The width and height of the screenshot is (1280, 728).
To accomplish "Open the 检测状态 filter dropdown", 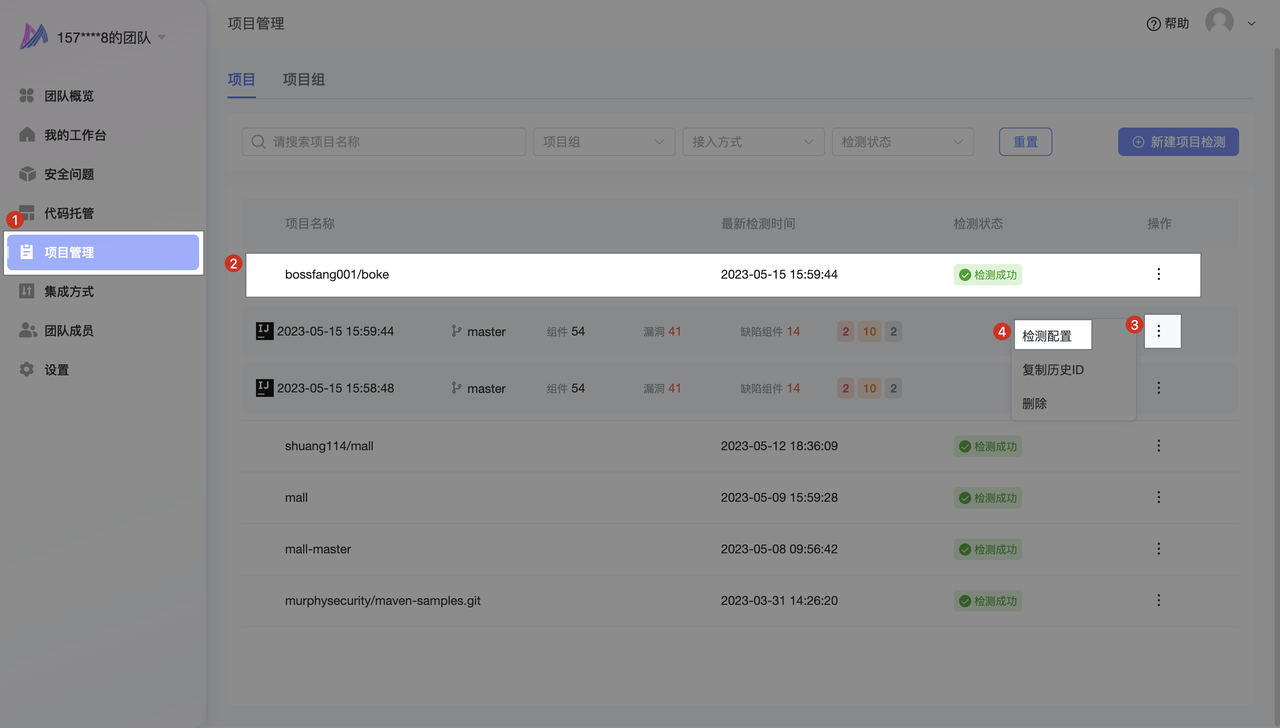I will (902, 142).
